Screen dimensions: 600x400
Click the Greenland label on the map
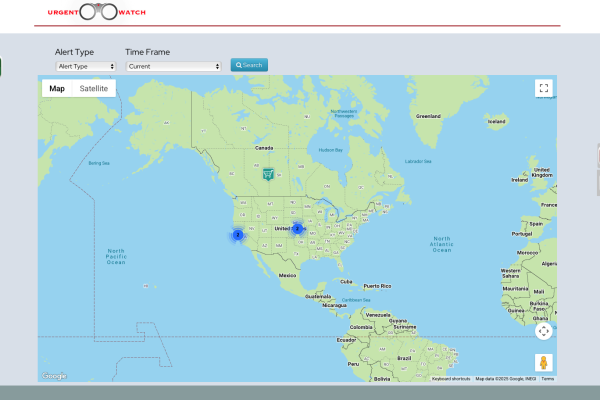(428, 115)
